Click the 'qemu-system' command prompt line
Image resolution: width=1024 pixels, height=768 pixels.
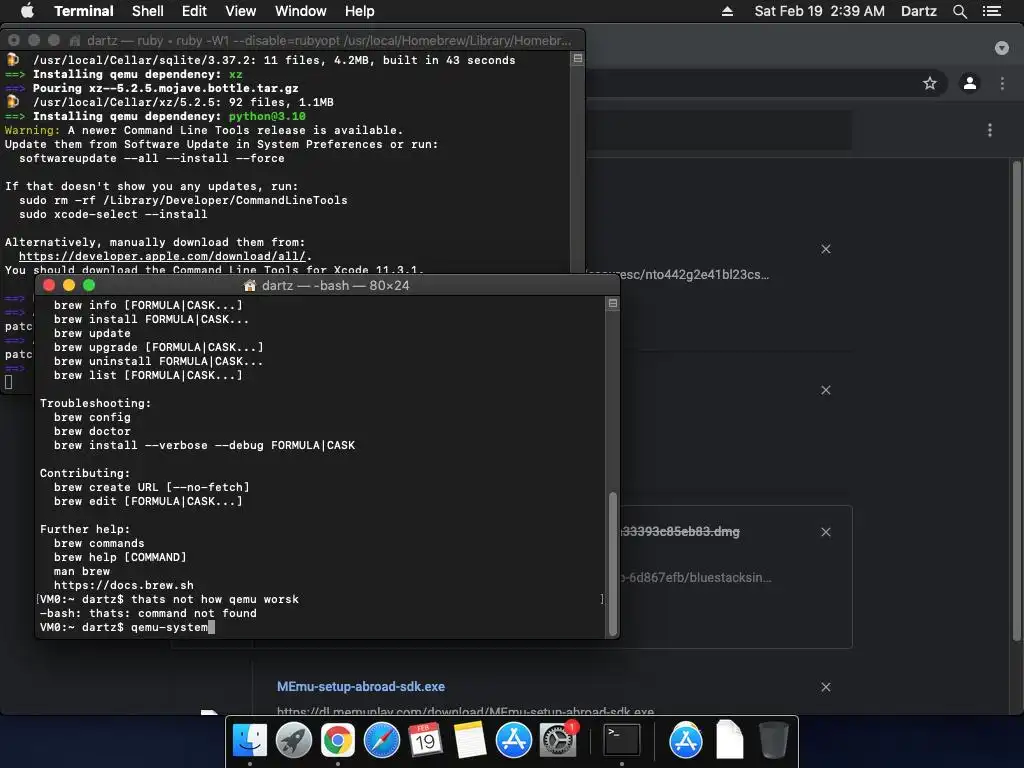click(x=127, y=627)
